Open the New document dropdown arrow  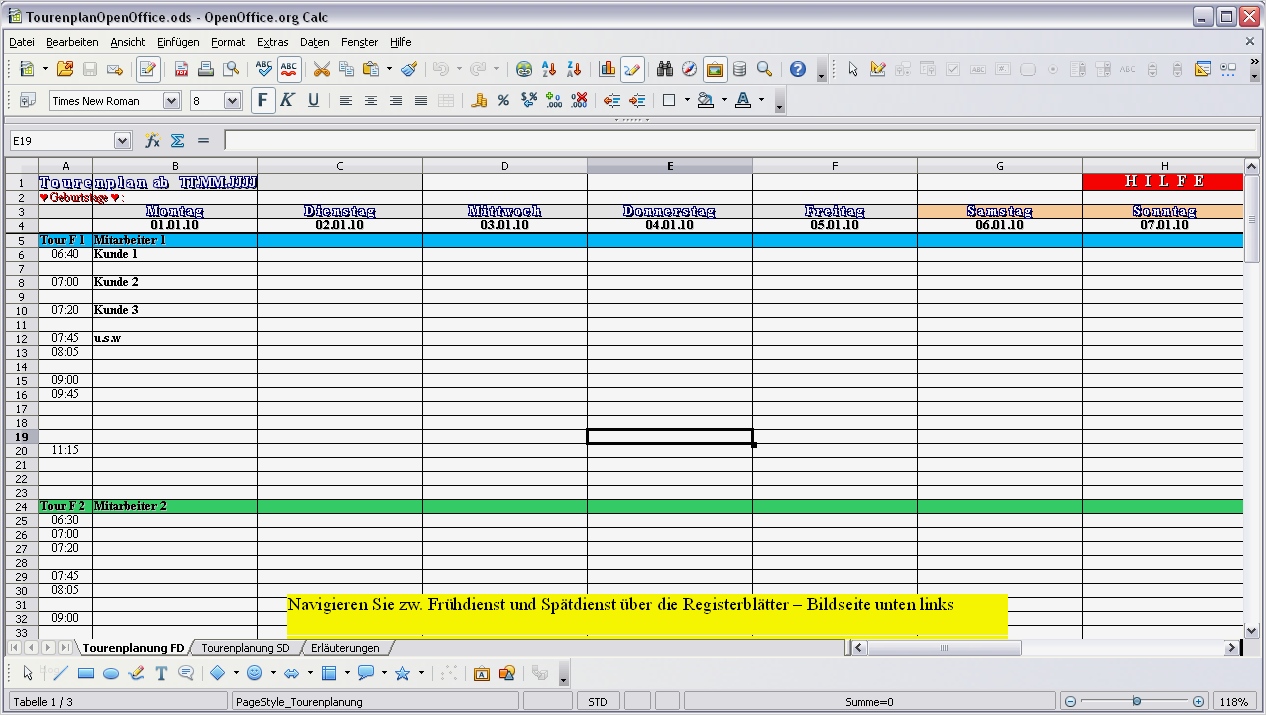pos(43,69)
